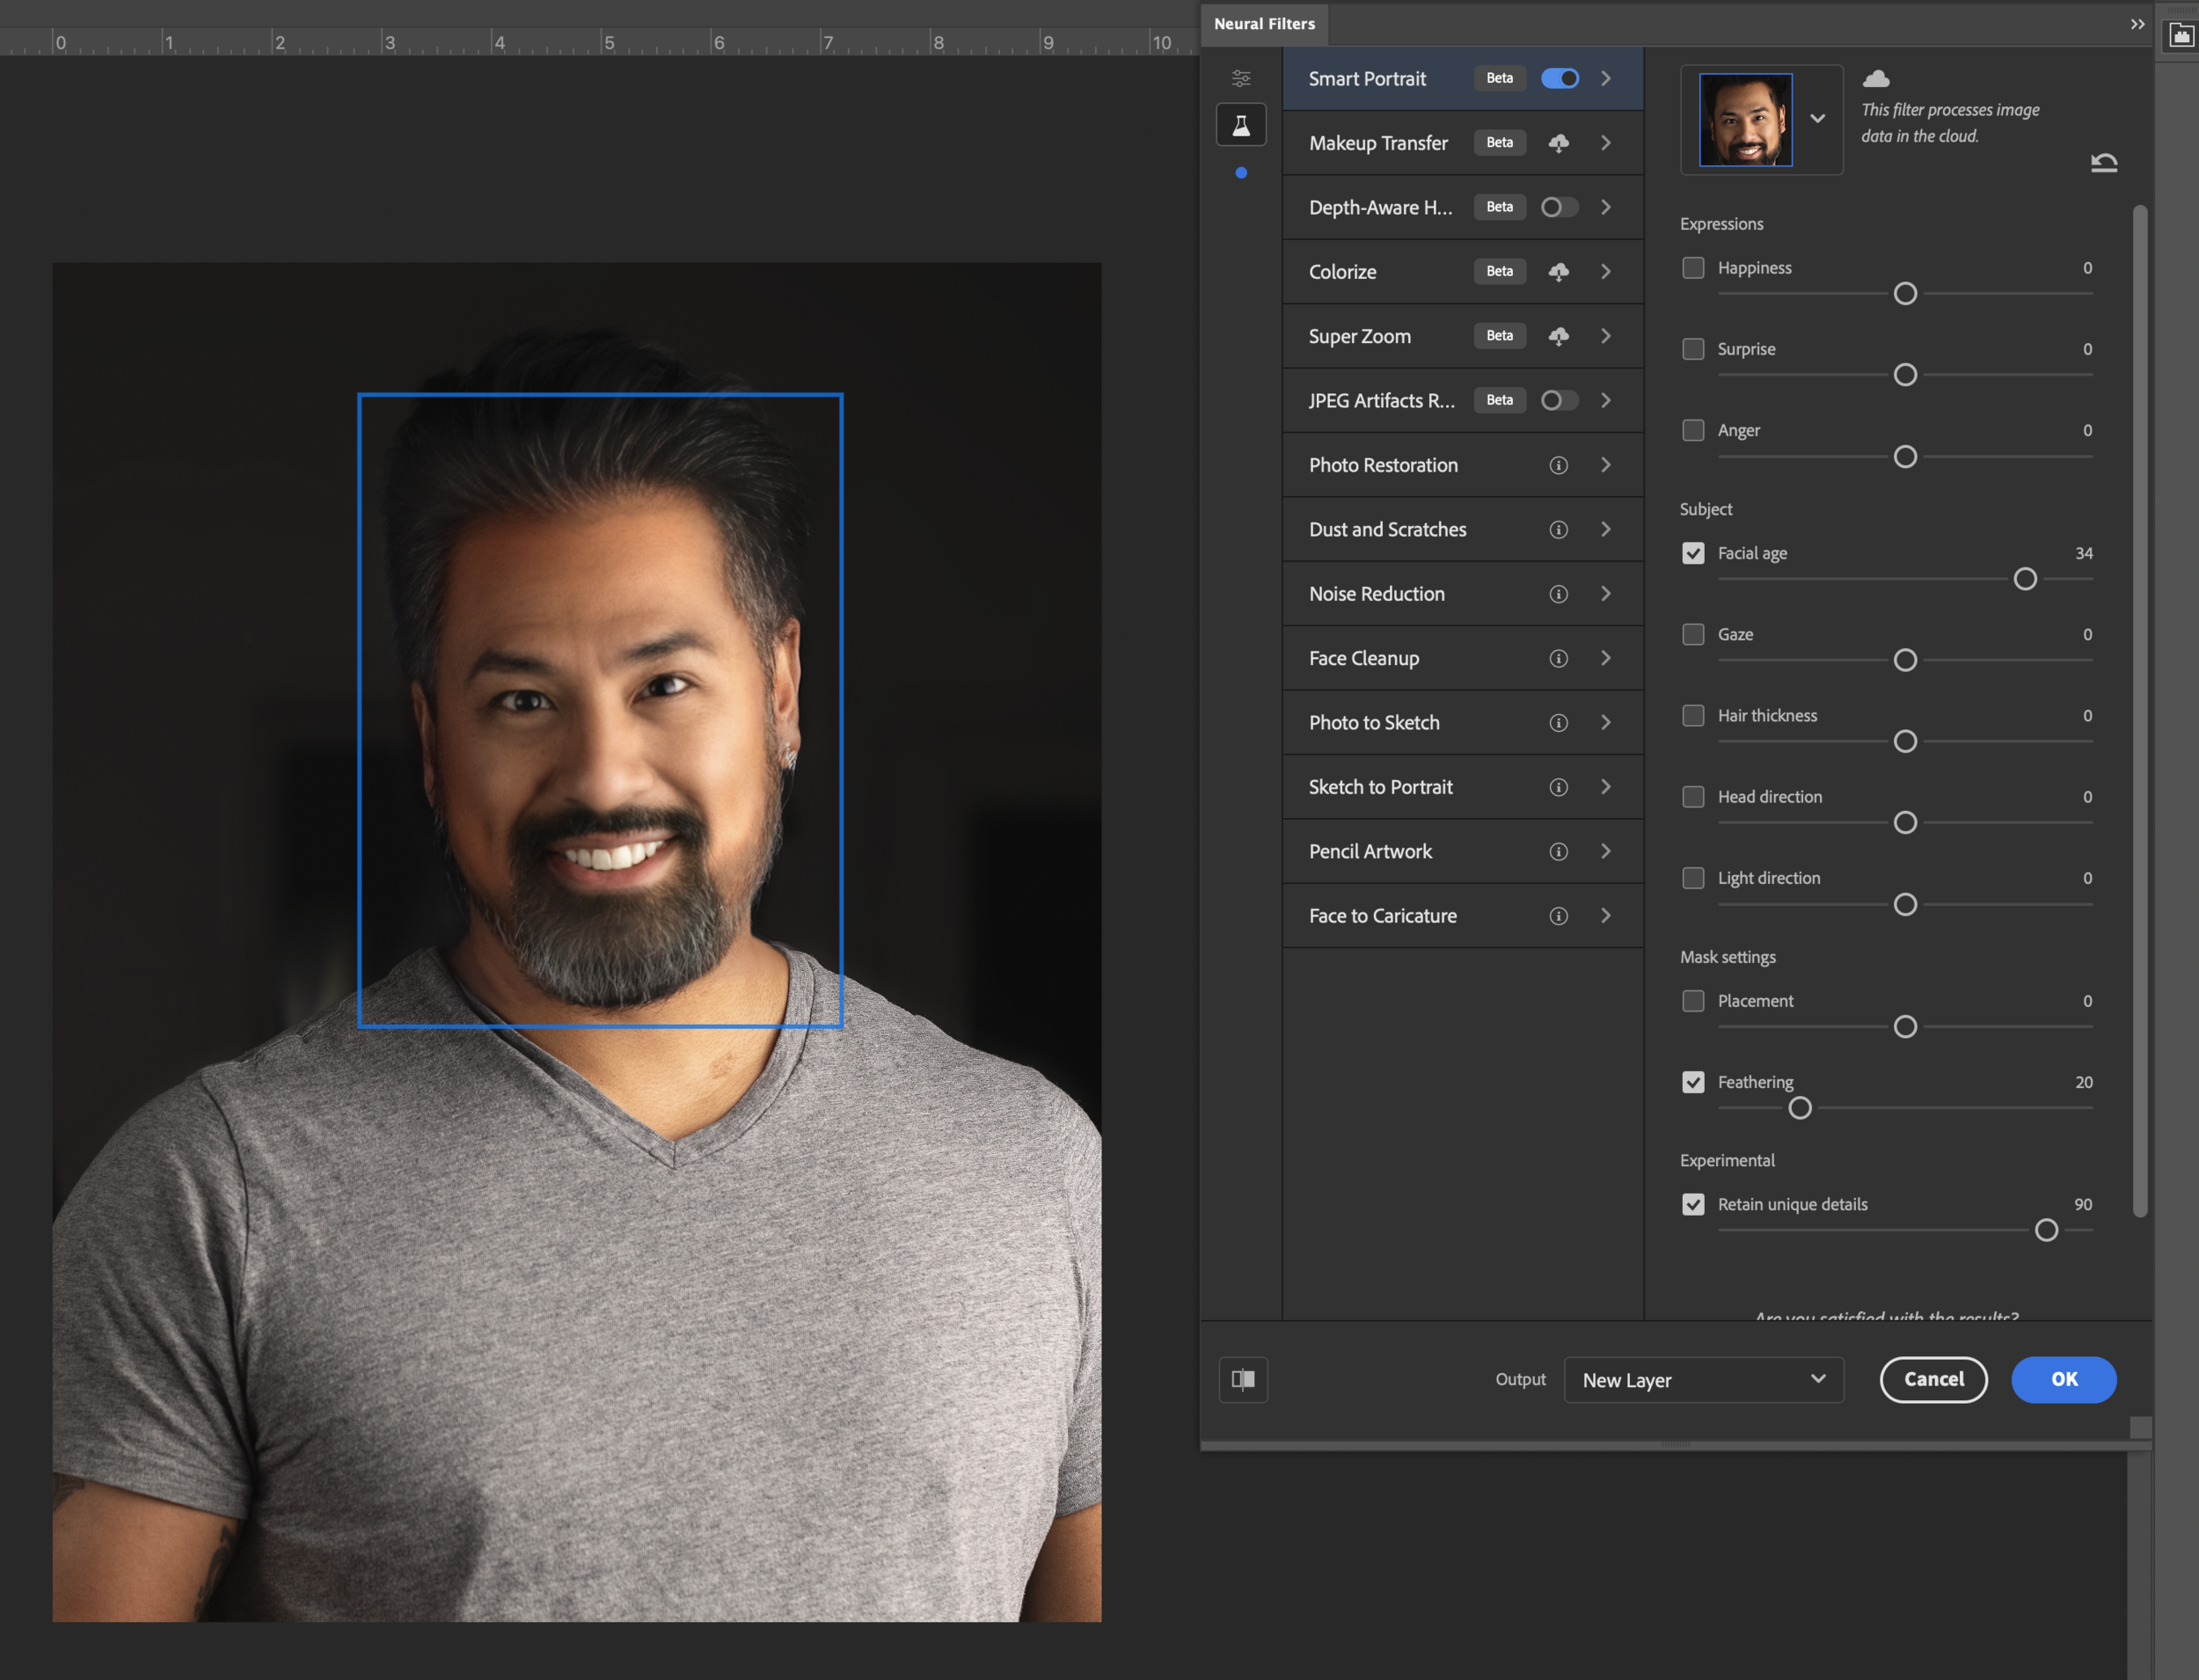The image size is (2199, 1680).
Task: Uncheck the Feathering mask setting
Action: tap(1693, 1082)
